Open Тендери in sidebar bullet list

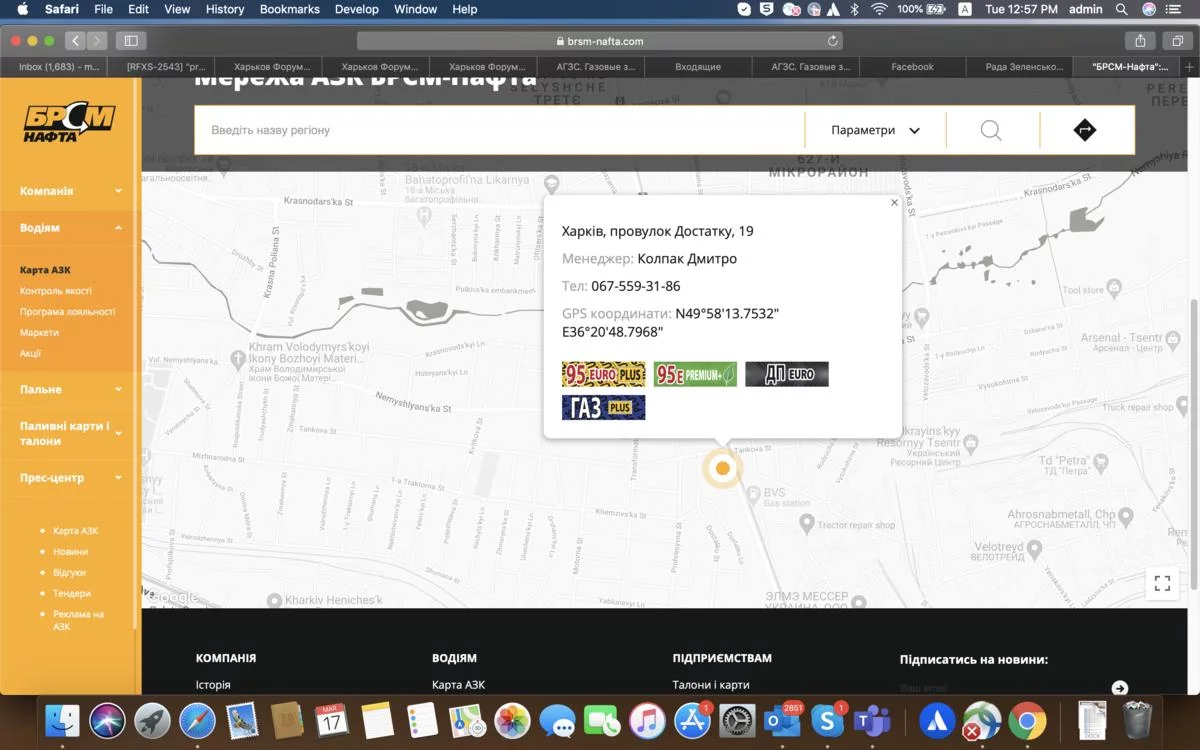click(72, 594)
